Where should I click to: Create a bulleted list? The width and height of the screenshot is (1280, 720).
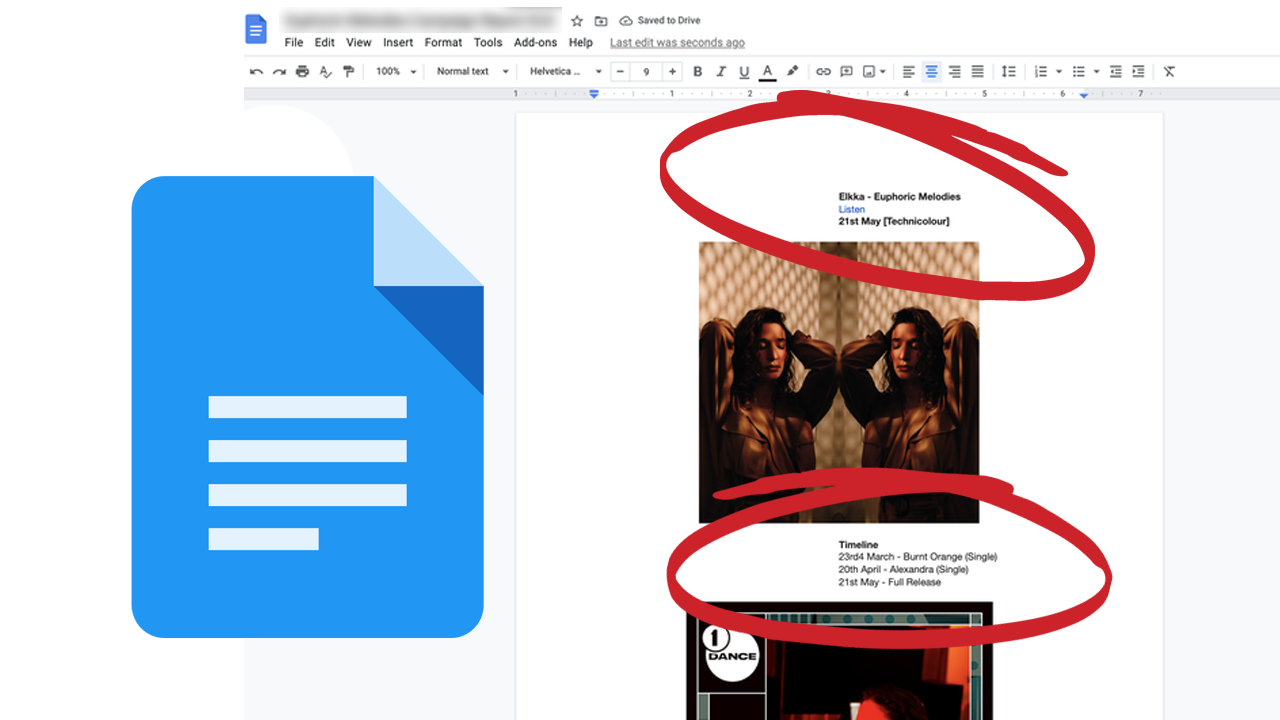pyautogui.click(x=1079, y=72)
